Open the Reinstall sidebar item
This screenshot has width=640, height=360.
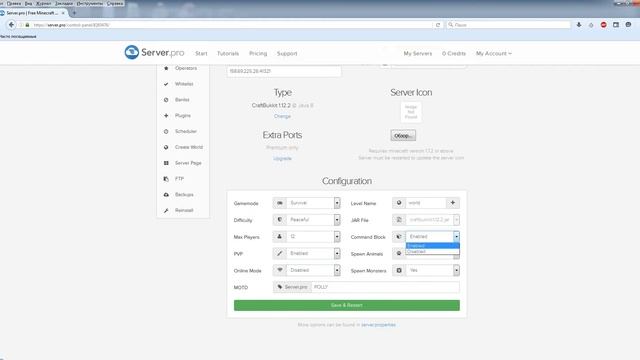184,211
